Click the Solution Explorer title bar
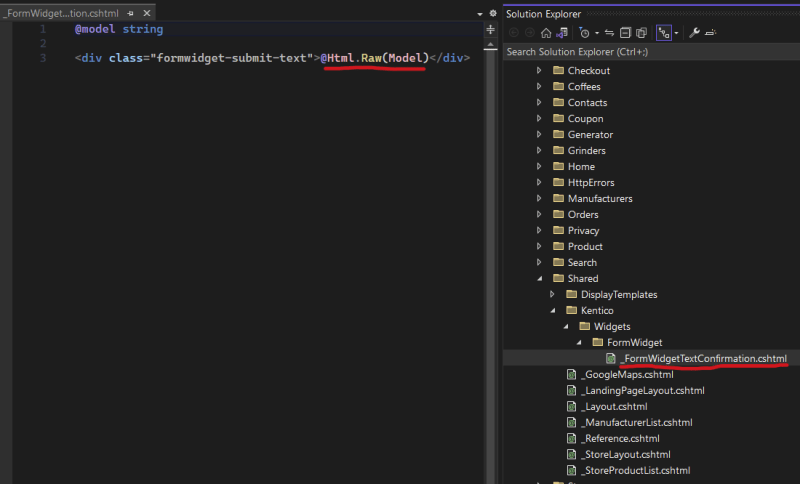 pyautogui.click(x=651, y=14)
